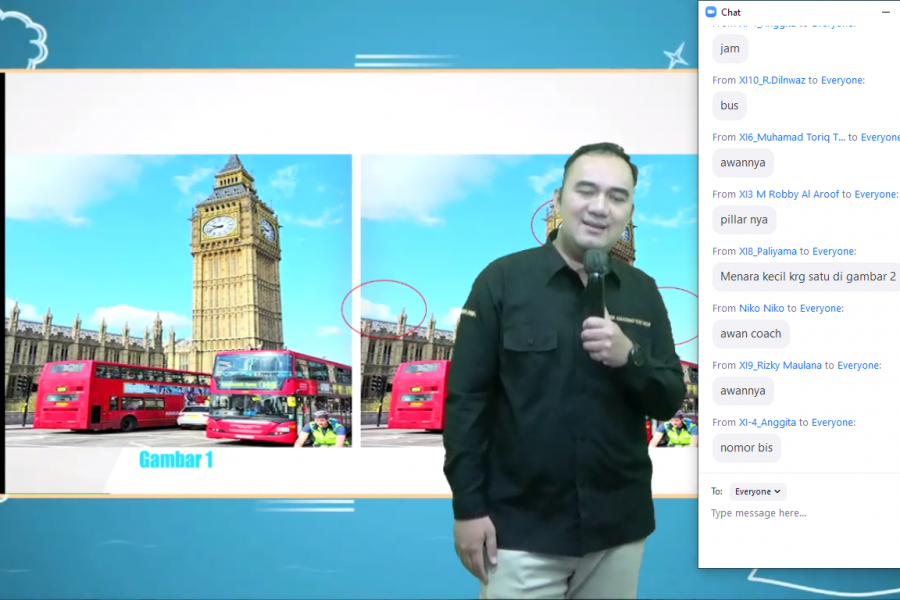Open the 'Everyone' recipient dropdown
The height and width of the screenshot is (600, 900).
click(x=758, y=492)
